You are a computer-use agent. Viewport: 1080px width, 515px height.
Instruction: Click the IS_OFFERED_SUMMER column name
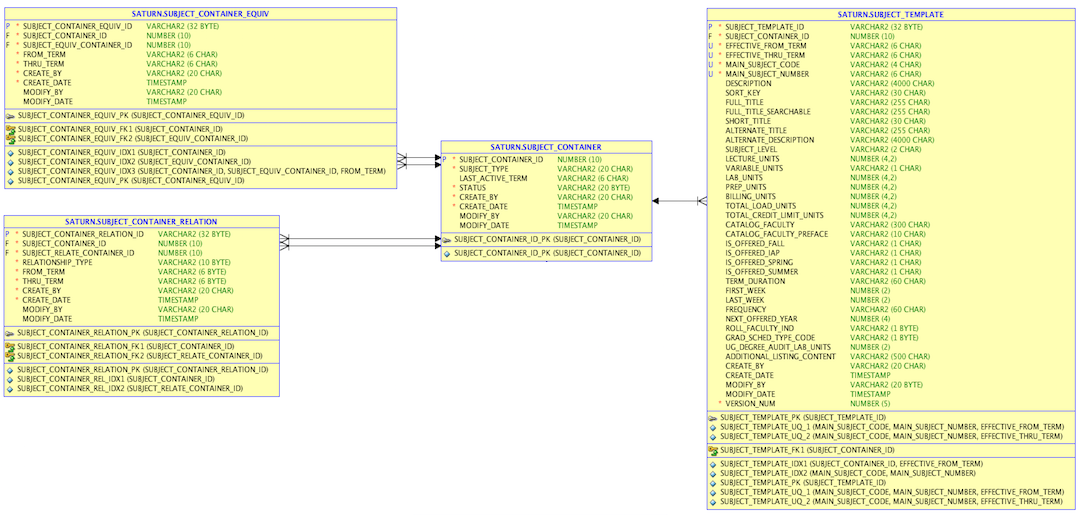(762, 271)
